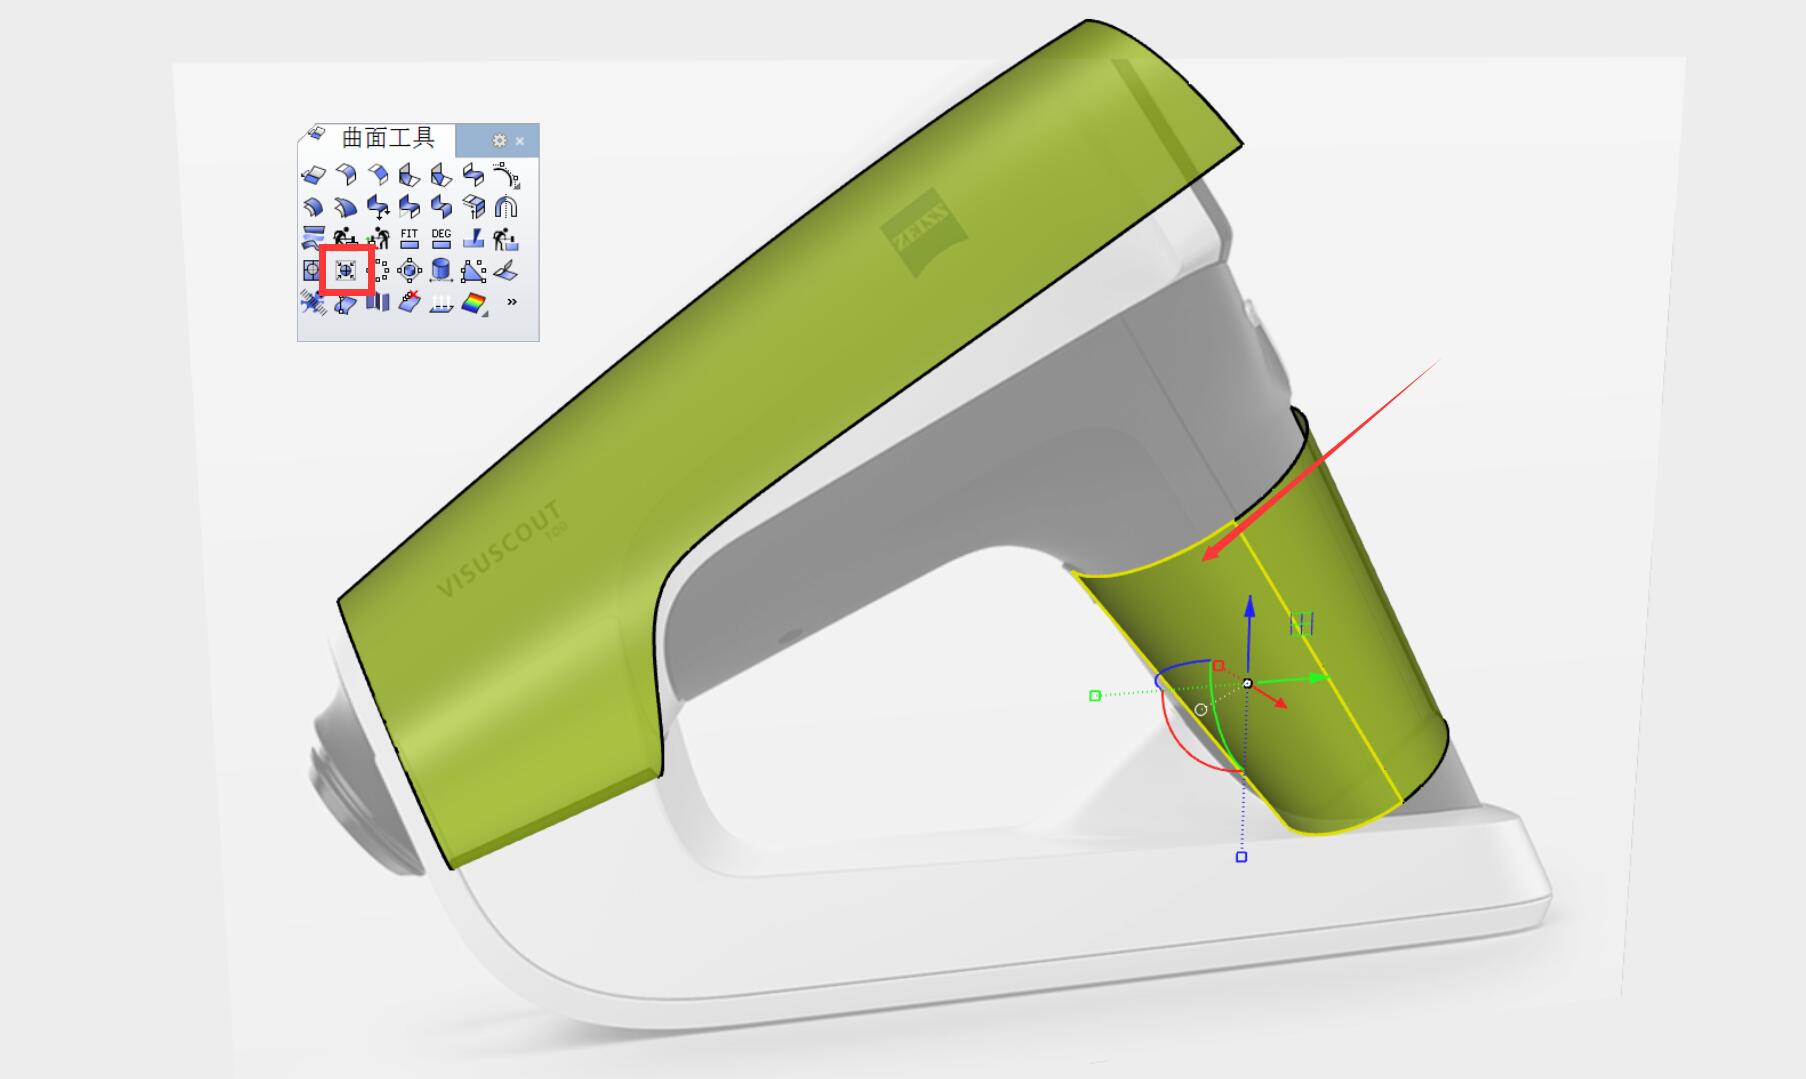Click the arc curve with control points icon
The image size is (1806, 1079).
pyautogui.click(x=506, y=176)
